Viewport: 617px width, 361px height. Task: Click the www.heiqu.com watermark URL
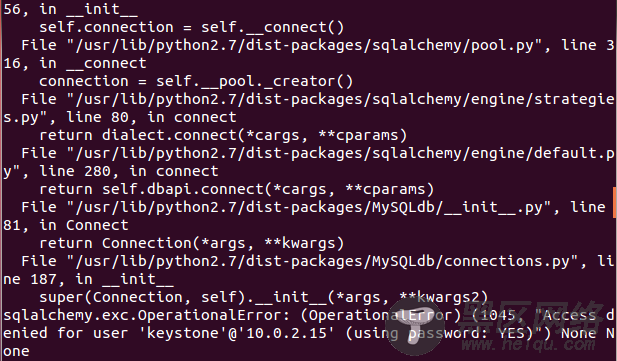click(x=528, y=345)
